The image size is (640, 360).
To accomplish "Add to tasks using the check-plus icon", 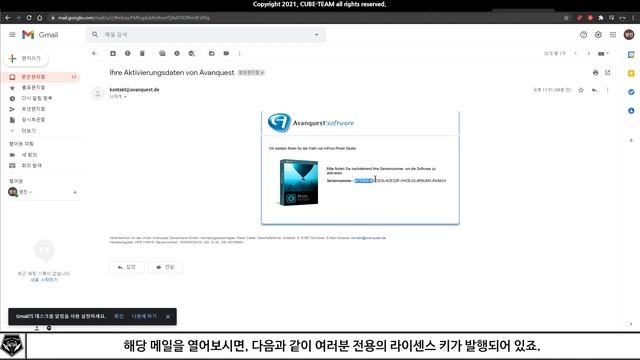I will (191, 53).
